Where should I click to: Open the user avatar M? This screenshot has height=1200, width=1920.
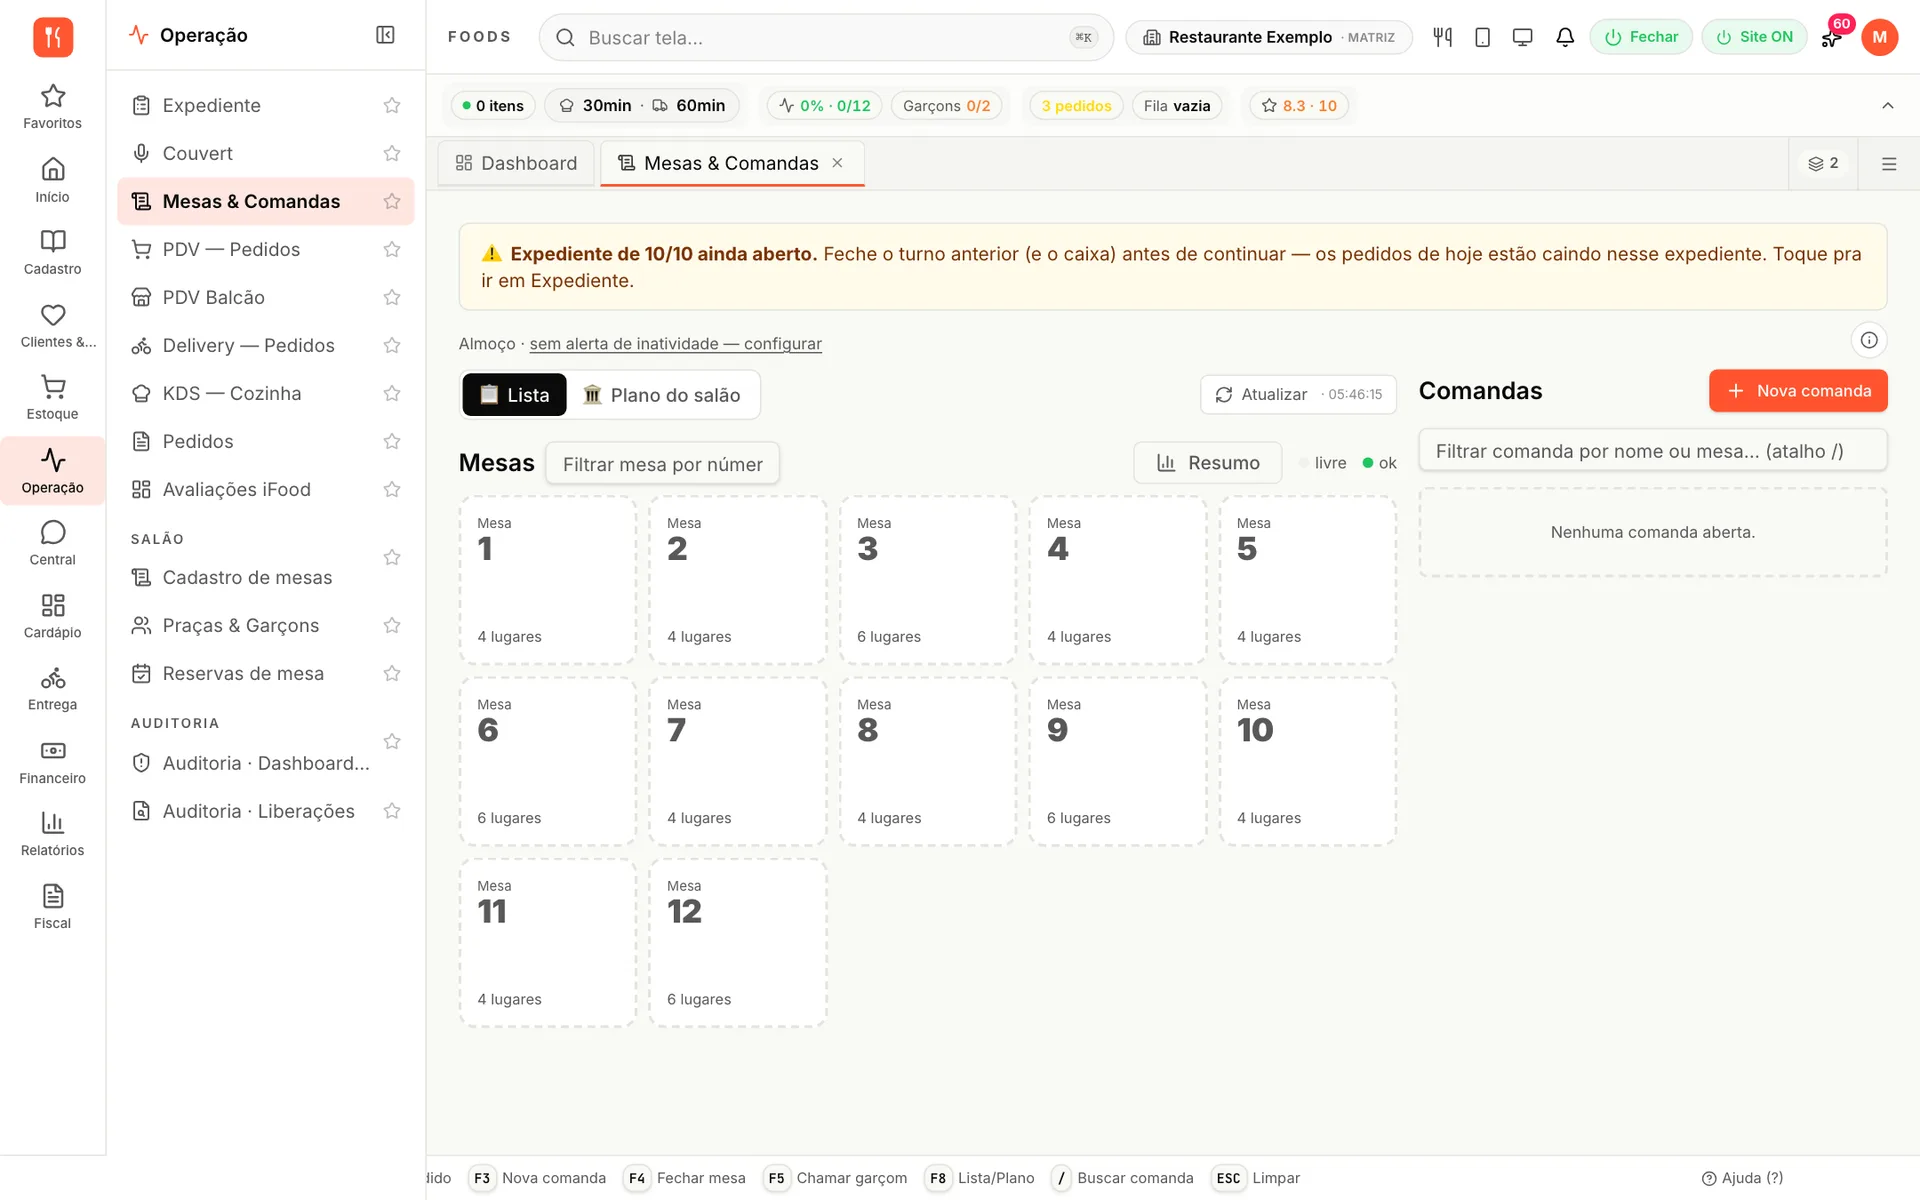[1879, 37]
